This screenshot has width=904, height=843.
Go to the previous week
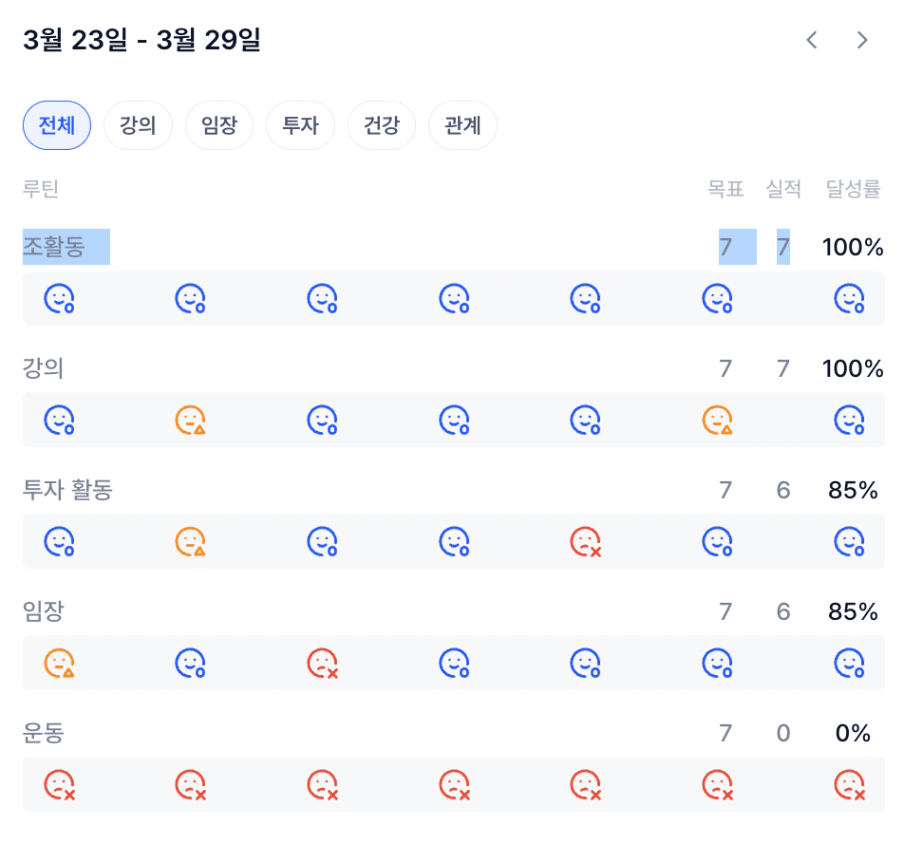pos(812,40)
